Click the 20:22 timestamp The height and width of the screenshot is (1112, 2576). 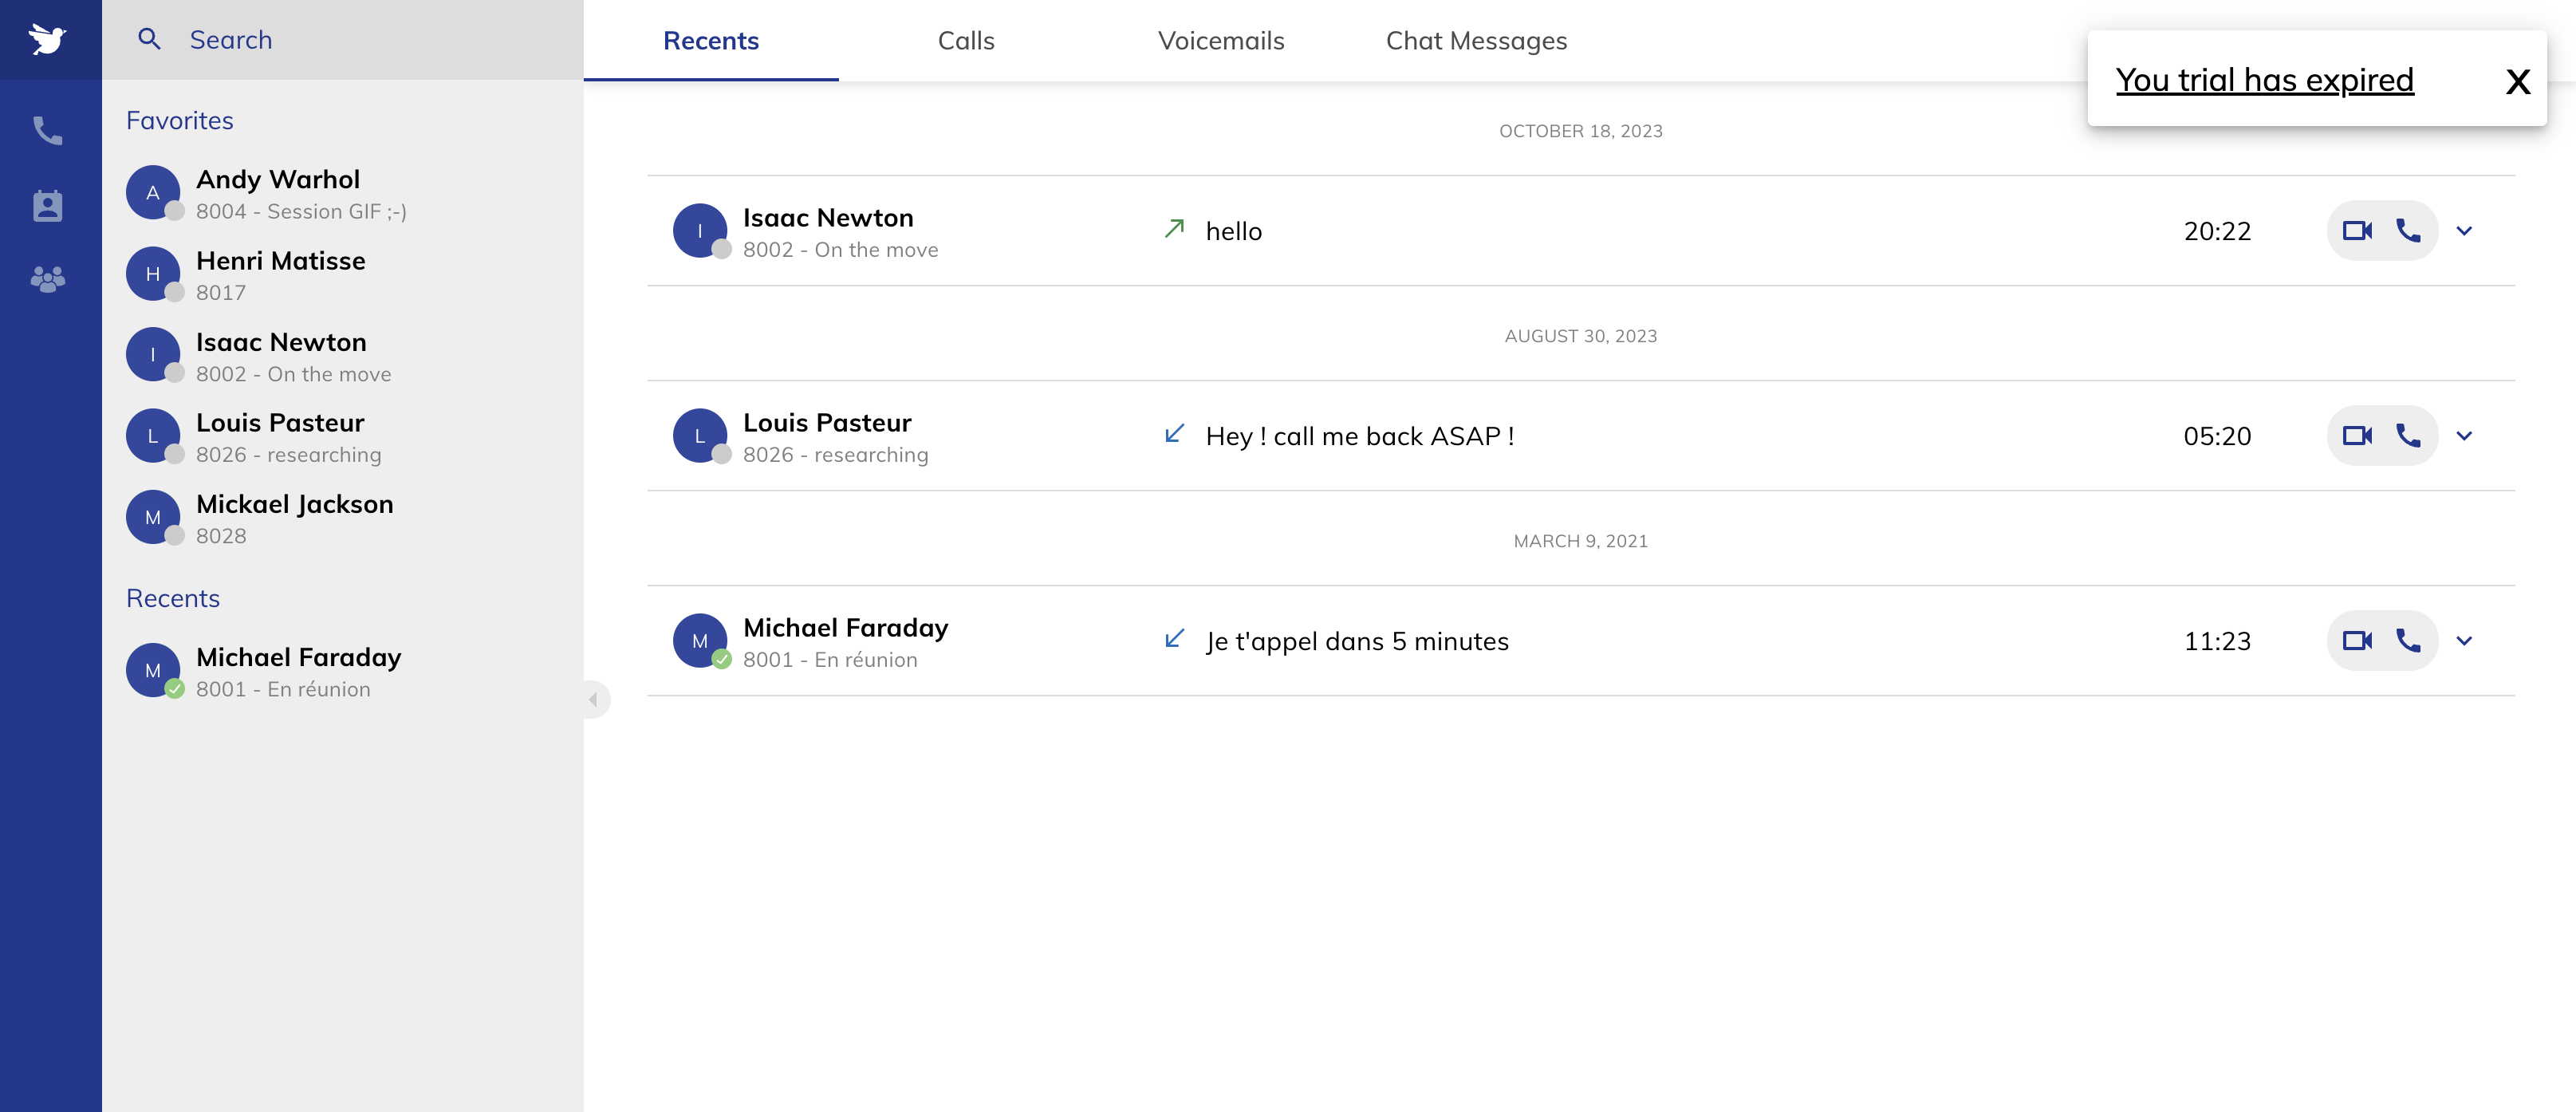point(2217,231)
